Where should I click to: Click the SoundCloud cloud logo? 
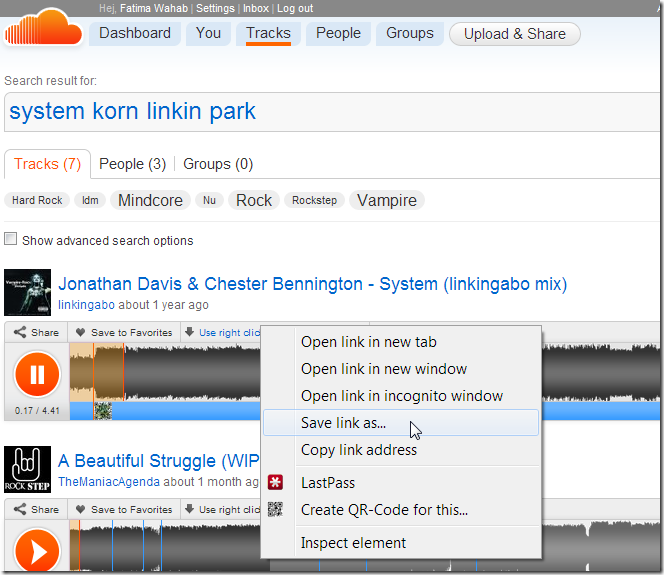point(43,28)
